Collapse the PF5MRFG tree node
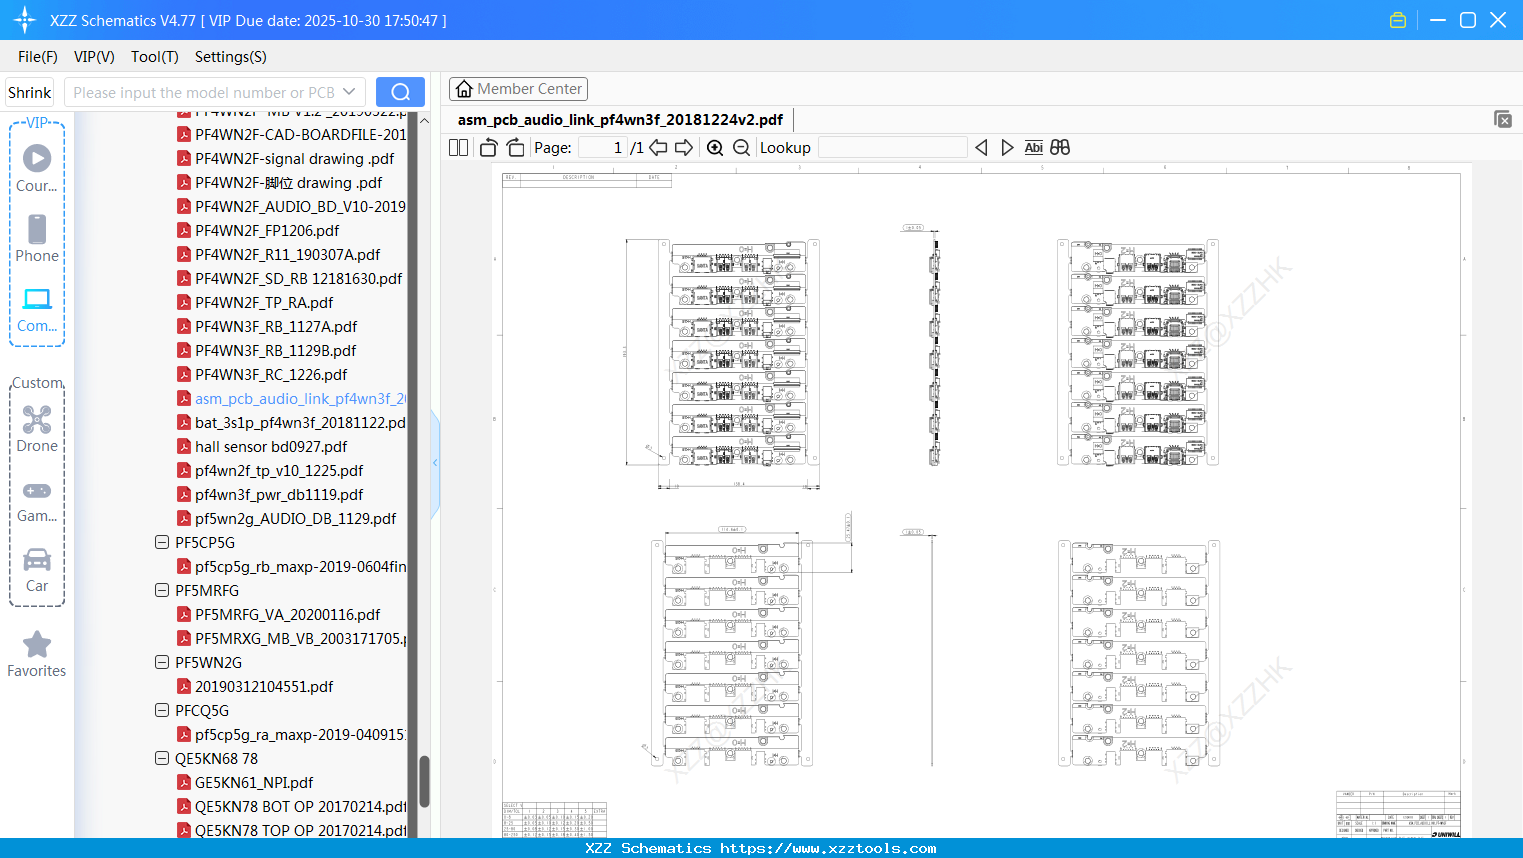The width and height of the screenshot is (1523, 858). tap(162, 591)
